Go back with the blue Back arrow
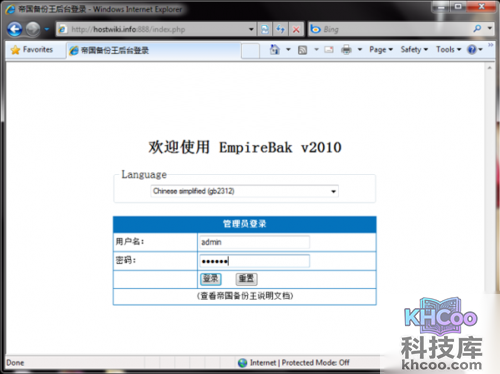 click(15, 29)
